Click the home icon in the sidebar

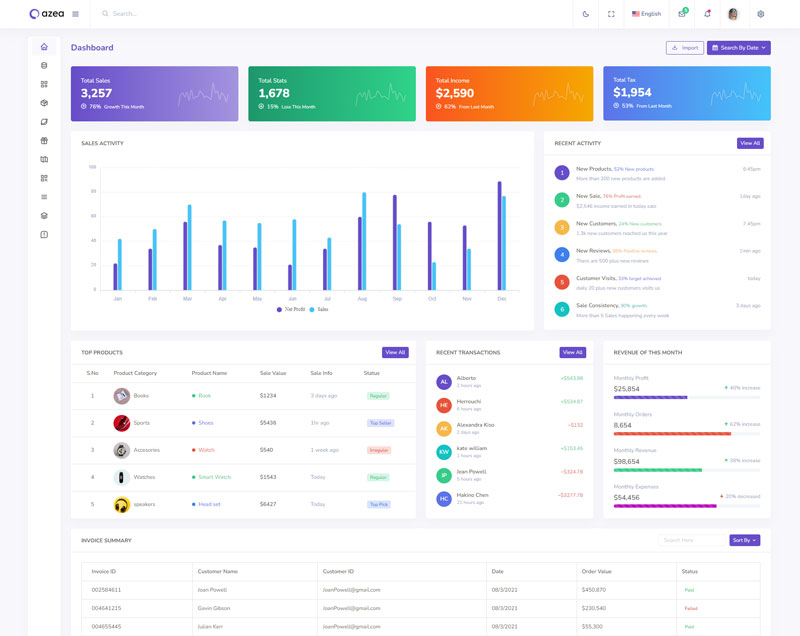(x=44, y=47)
